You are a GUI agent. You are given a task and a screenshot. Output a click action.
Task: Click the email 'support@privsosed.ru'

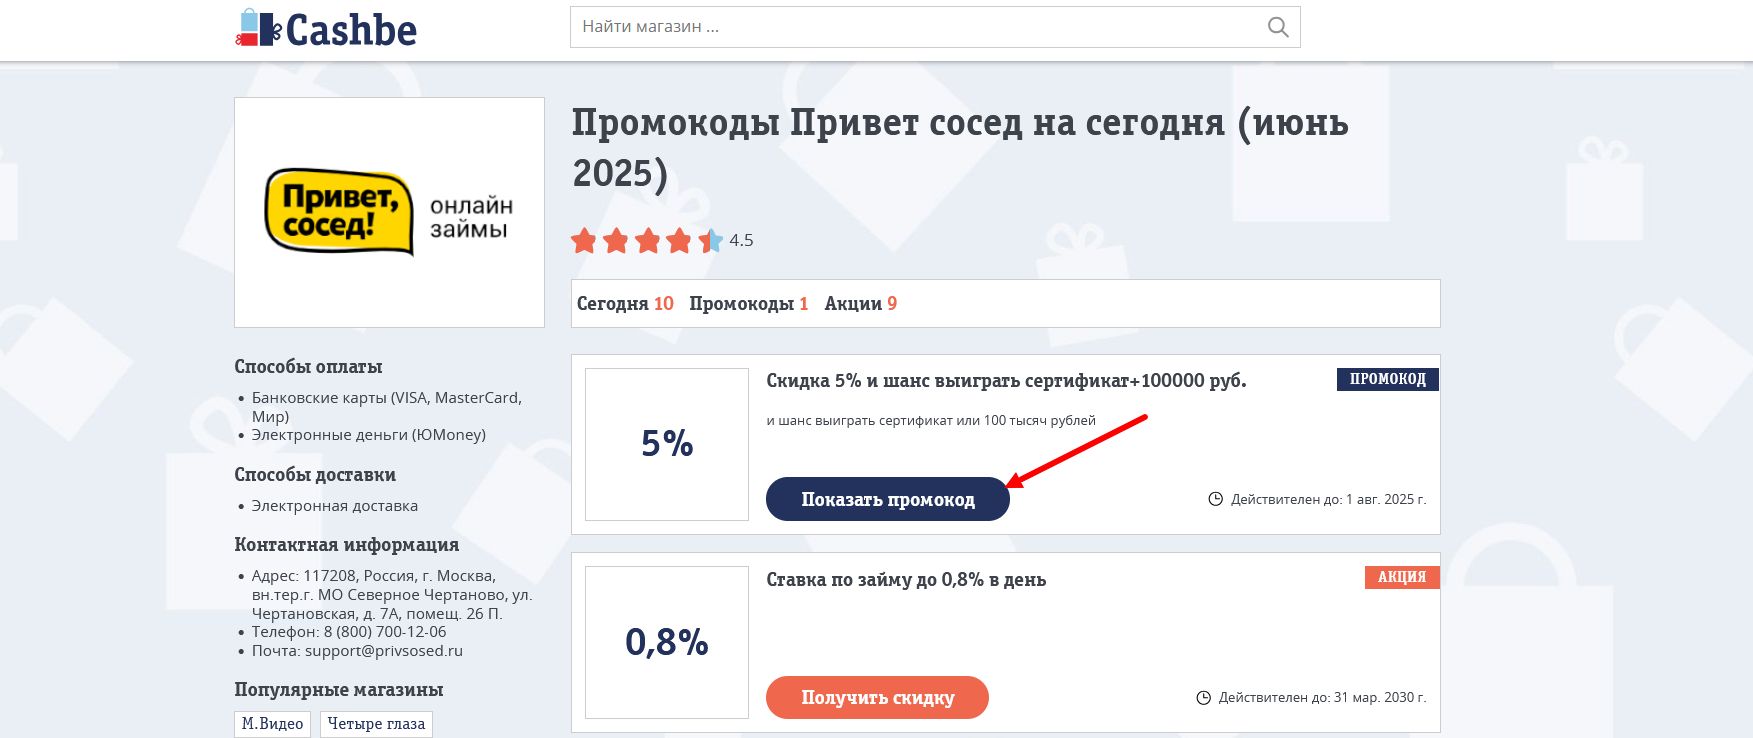pyautogui.click(x=384, y=651)
